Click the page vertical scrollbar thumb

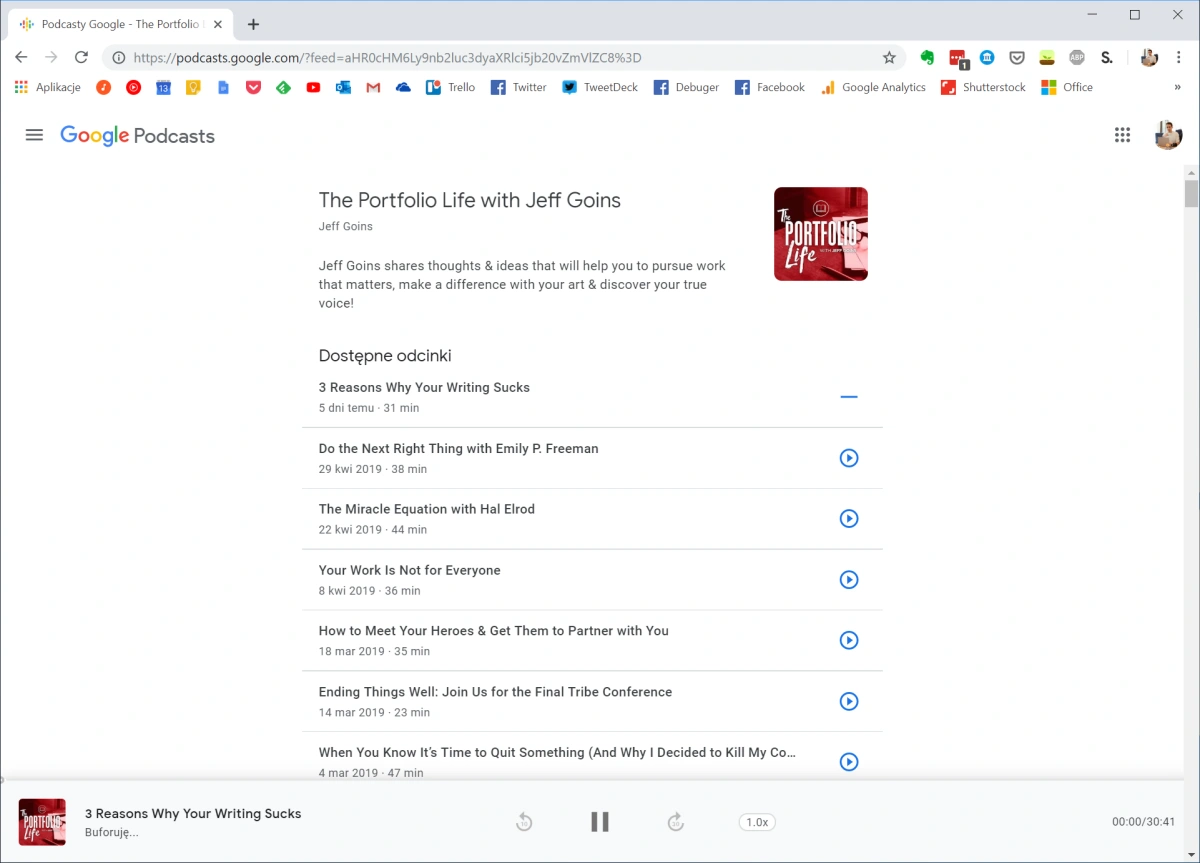(1191, 193)
